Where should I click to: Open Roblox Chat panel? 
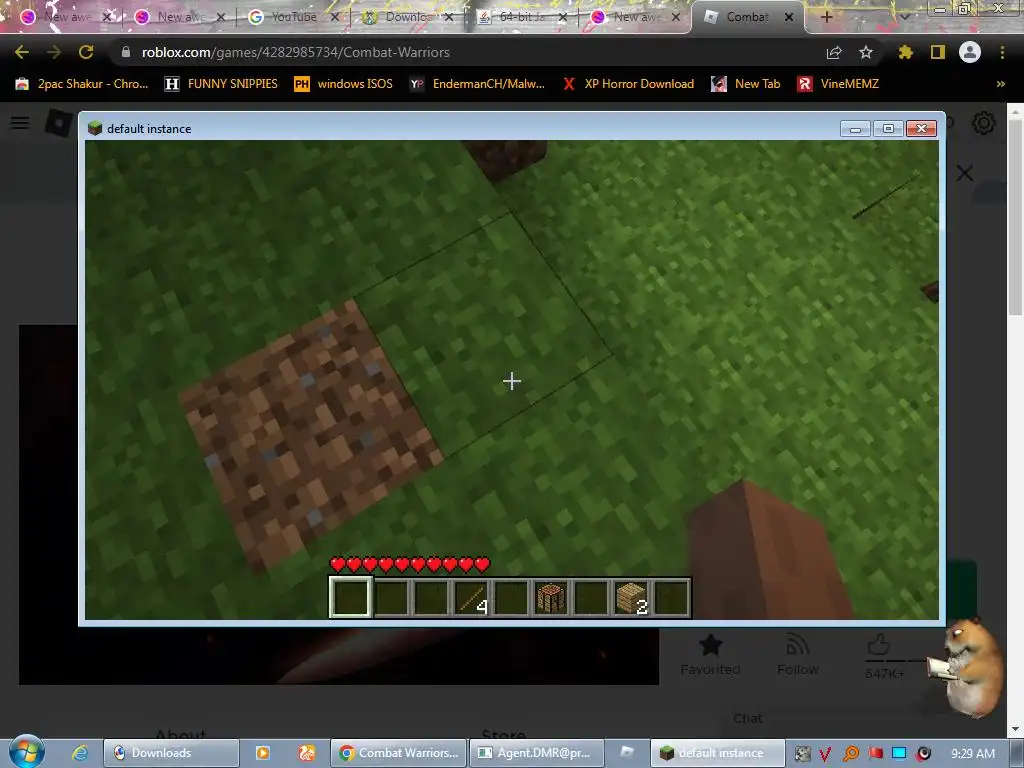(748, 718)
